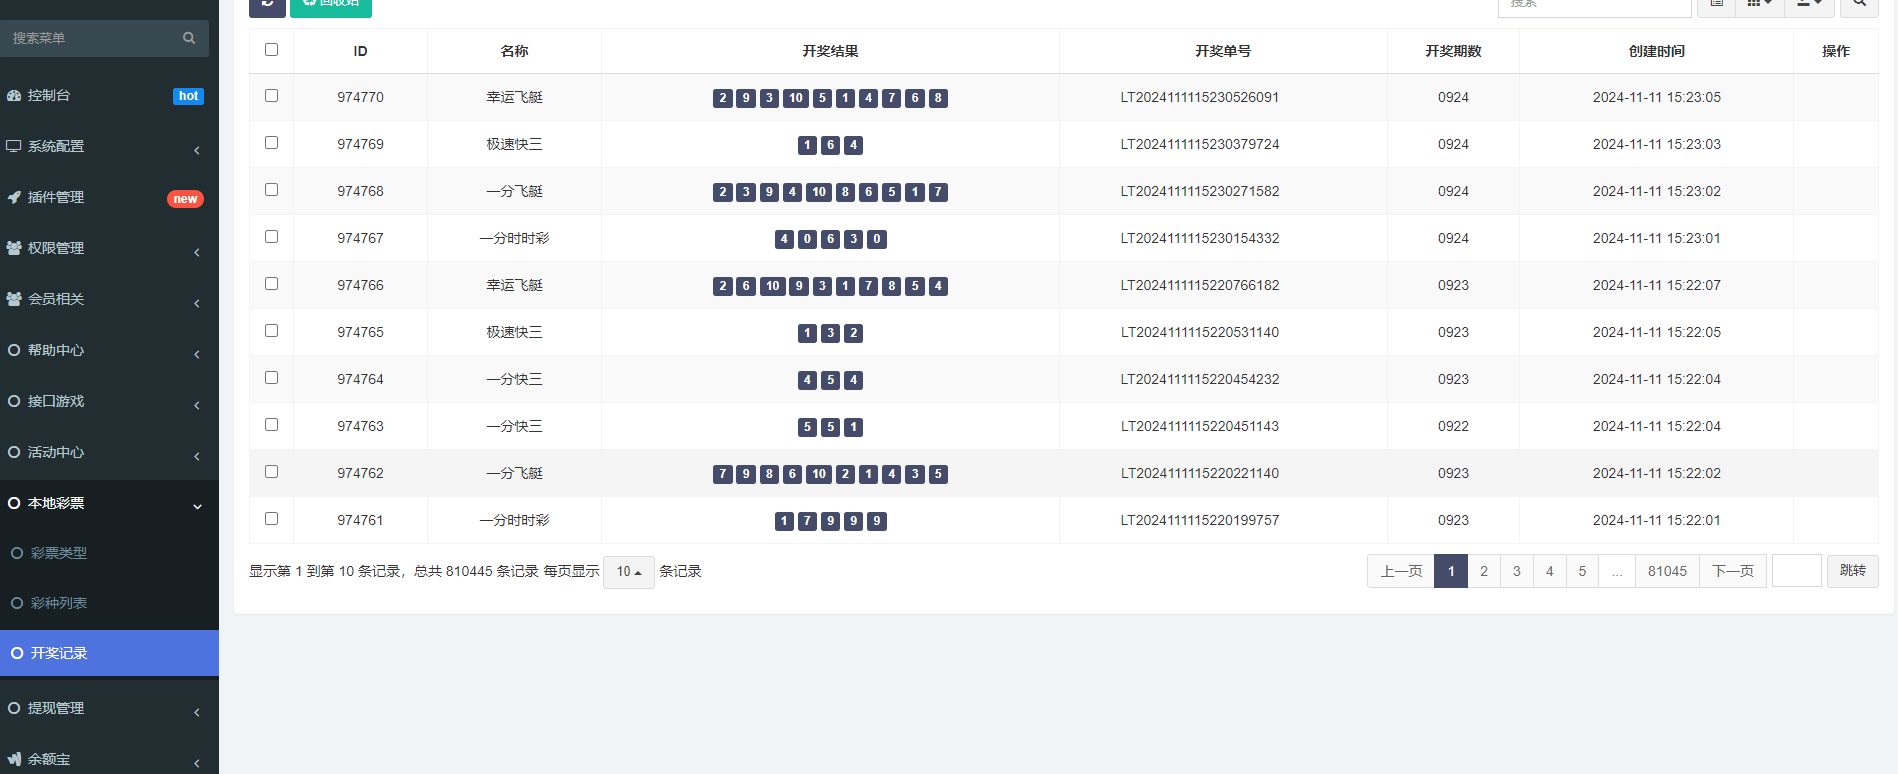Open 彩票类型 in the sidebar
This screenshot has width=1898, height=774.
59,553
